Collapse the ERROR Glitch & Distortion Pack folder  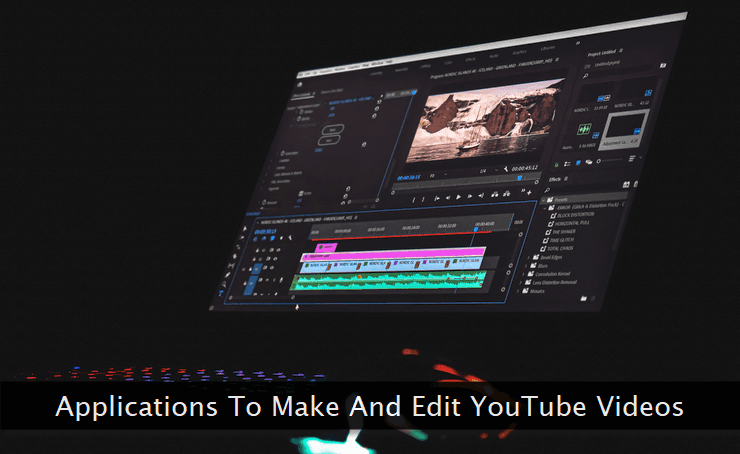click(x=545, y=208)
